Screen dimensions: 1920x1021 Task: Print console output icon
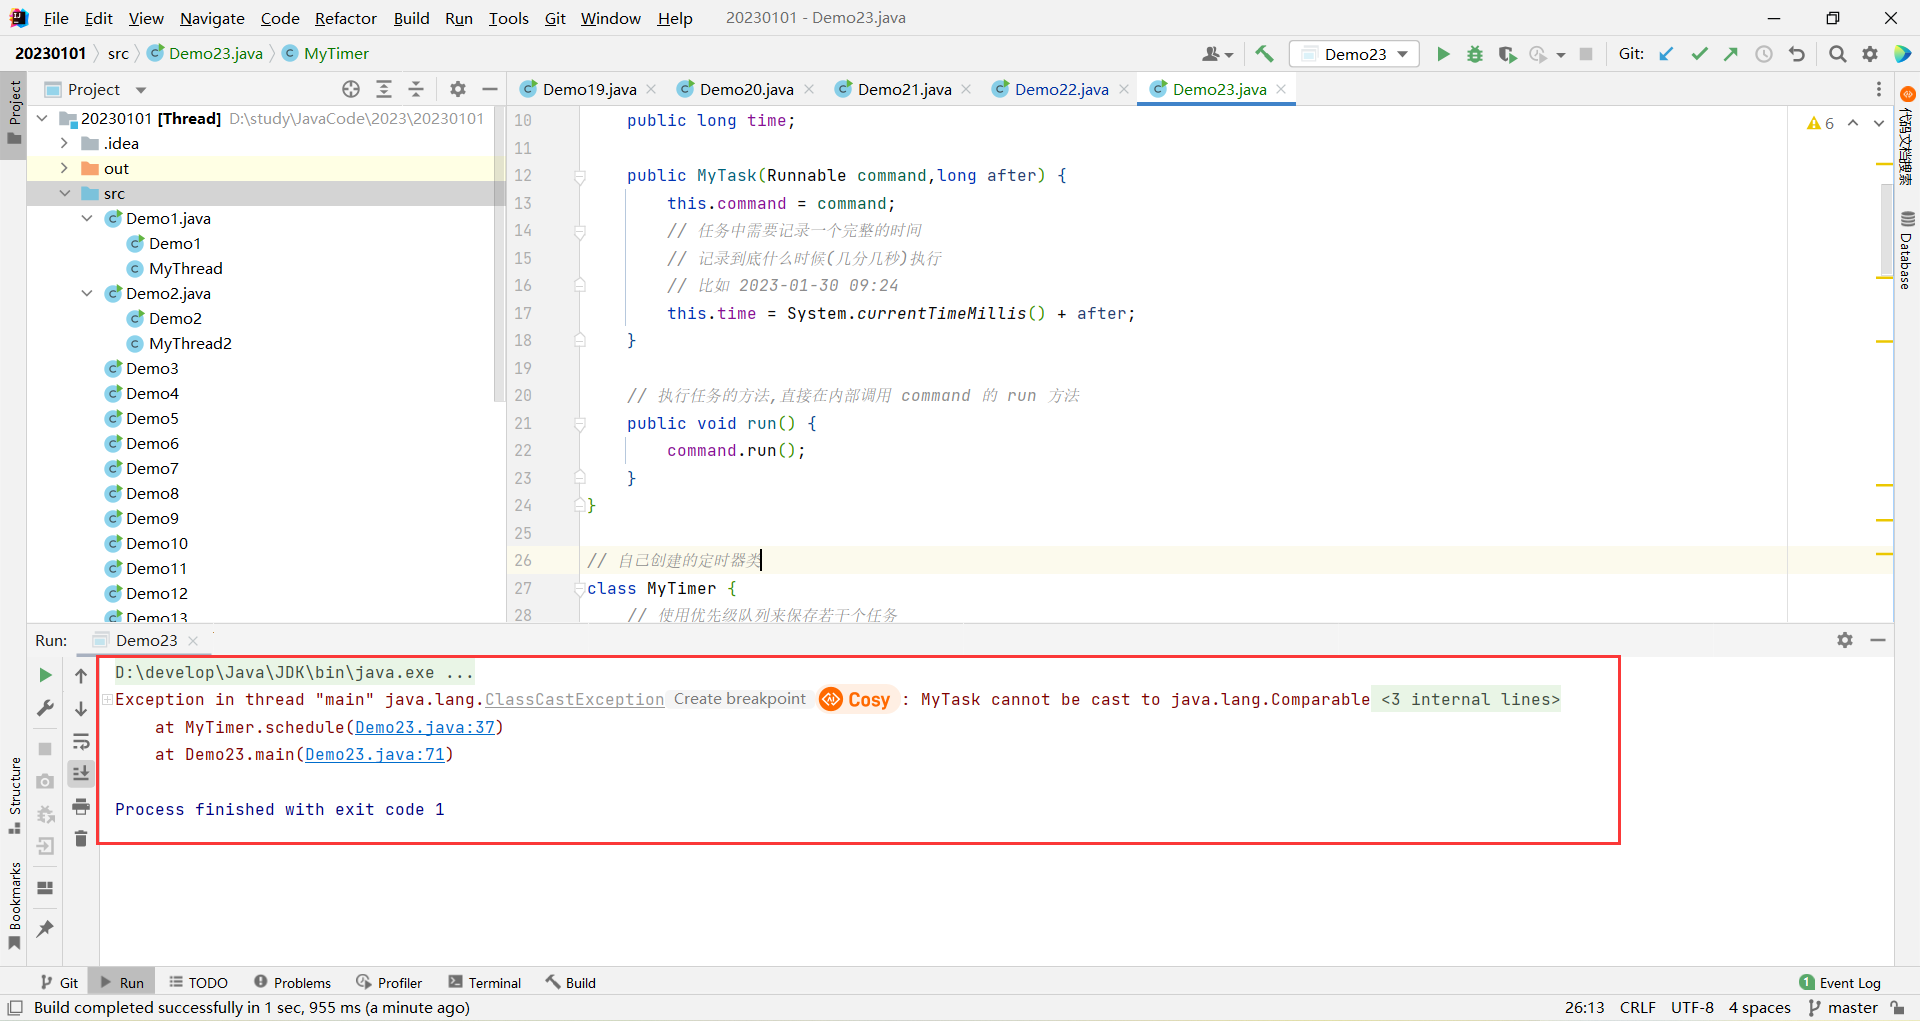pyautogui.click(x=81, y=806)
